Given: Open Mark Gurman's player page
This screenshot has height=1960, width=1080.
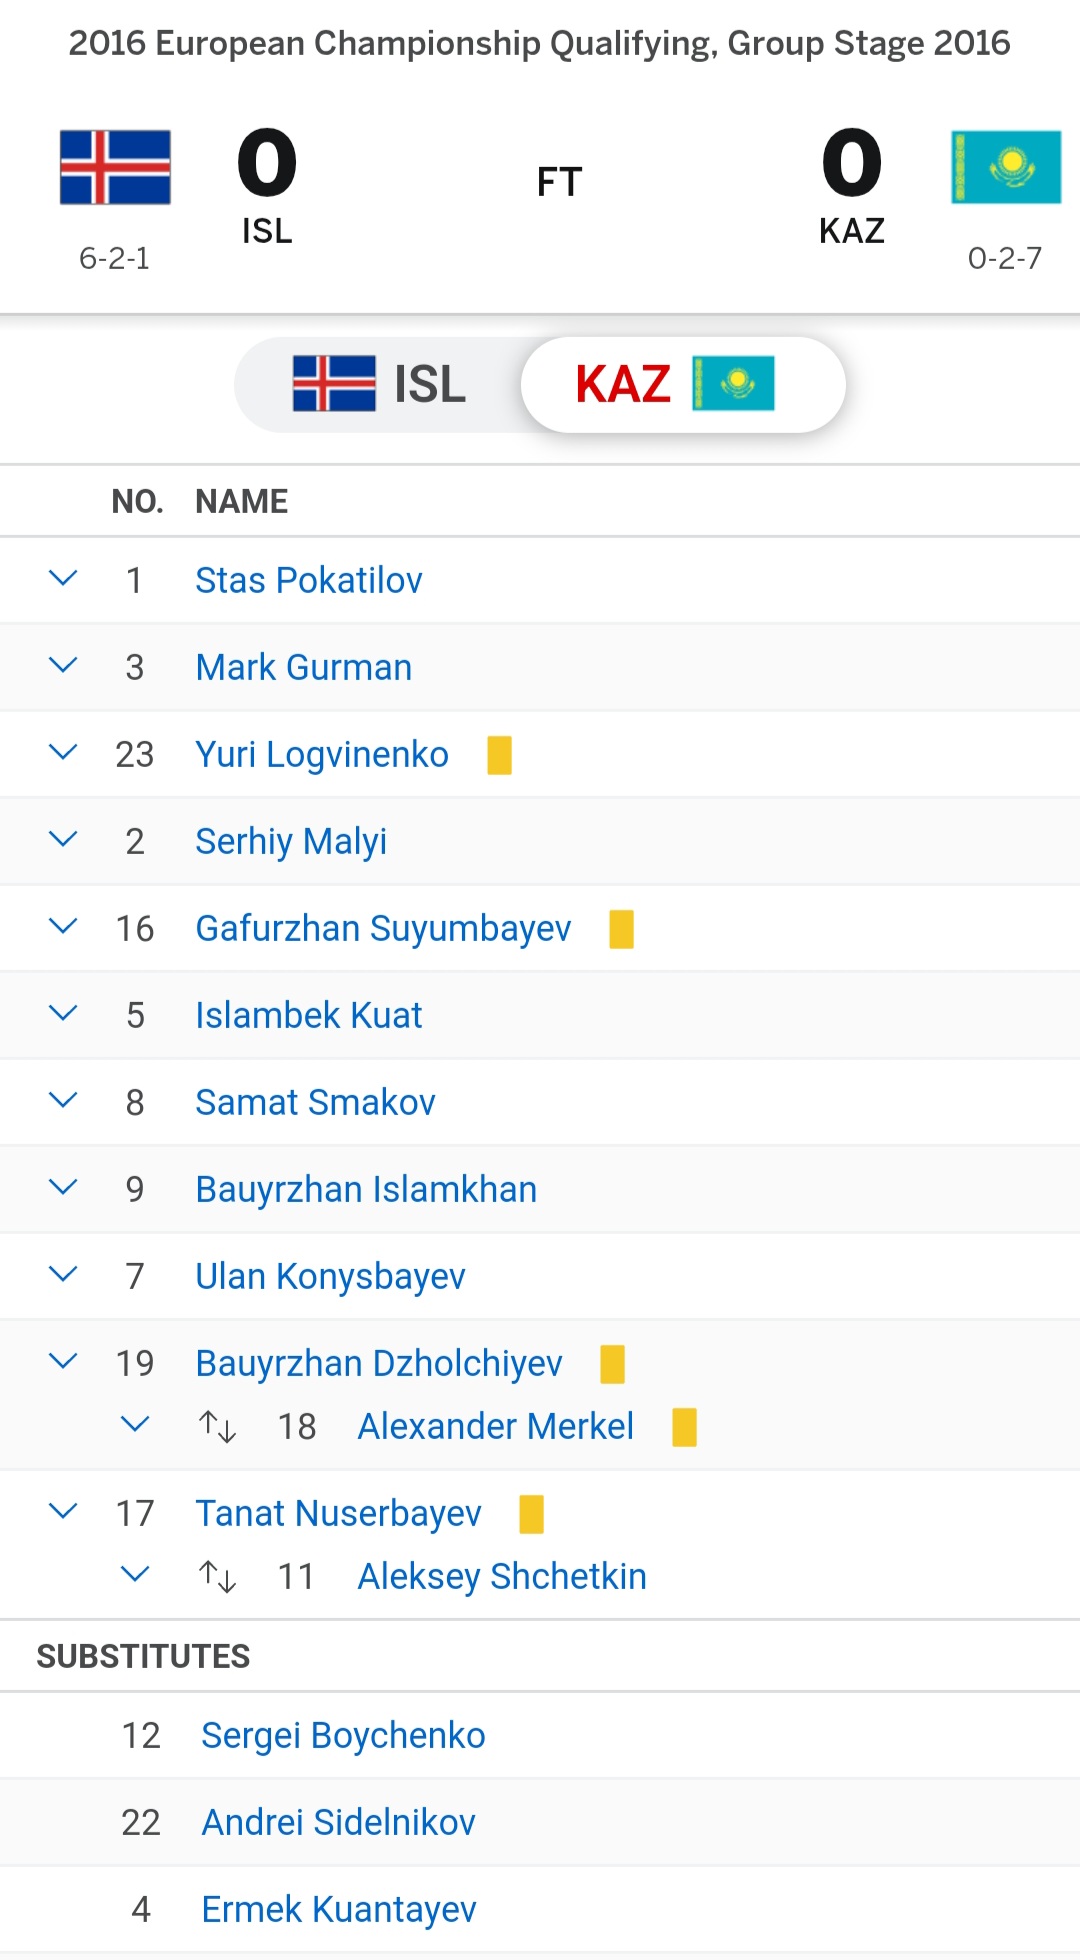Looking at the screenshot, I should (x=304, y=667).
